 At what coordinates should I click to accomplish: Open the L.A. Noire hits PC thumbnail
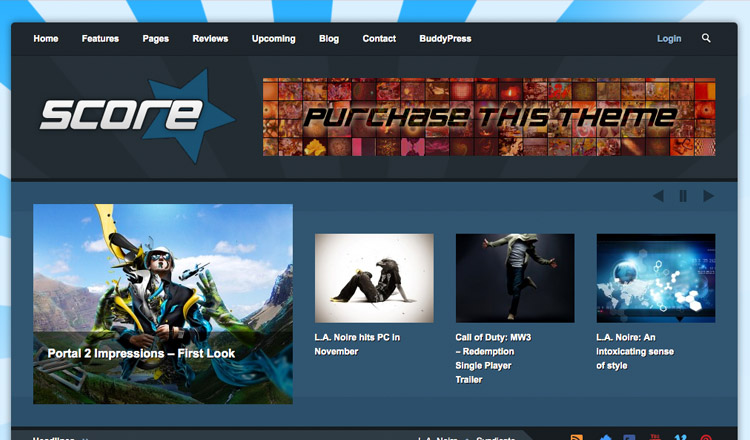pyautogui.click(x=374, y=278)
